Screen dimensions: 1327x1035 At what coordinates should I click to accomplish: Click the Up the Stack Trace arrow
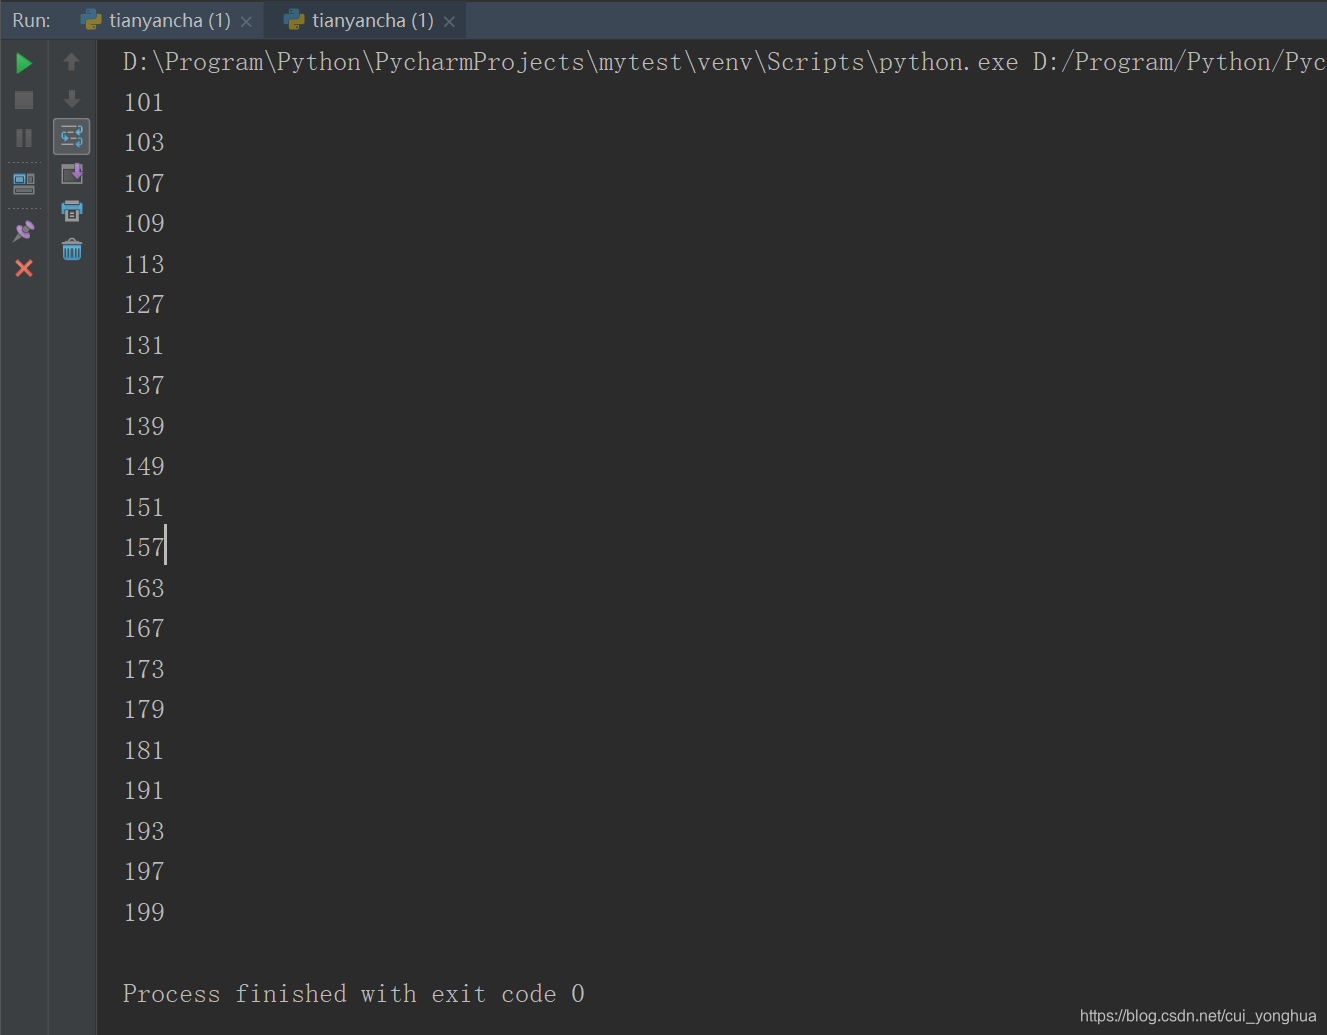point(72,62)
